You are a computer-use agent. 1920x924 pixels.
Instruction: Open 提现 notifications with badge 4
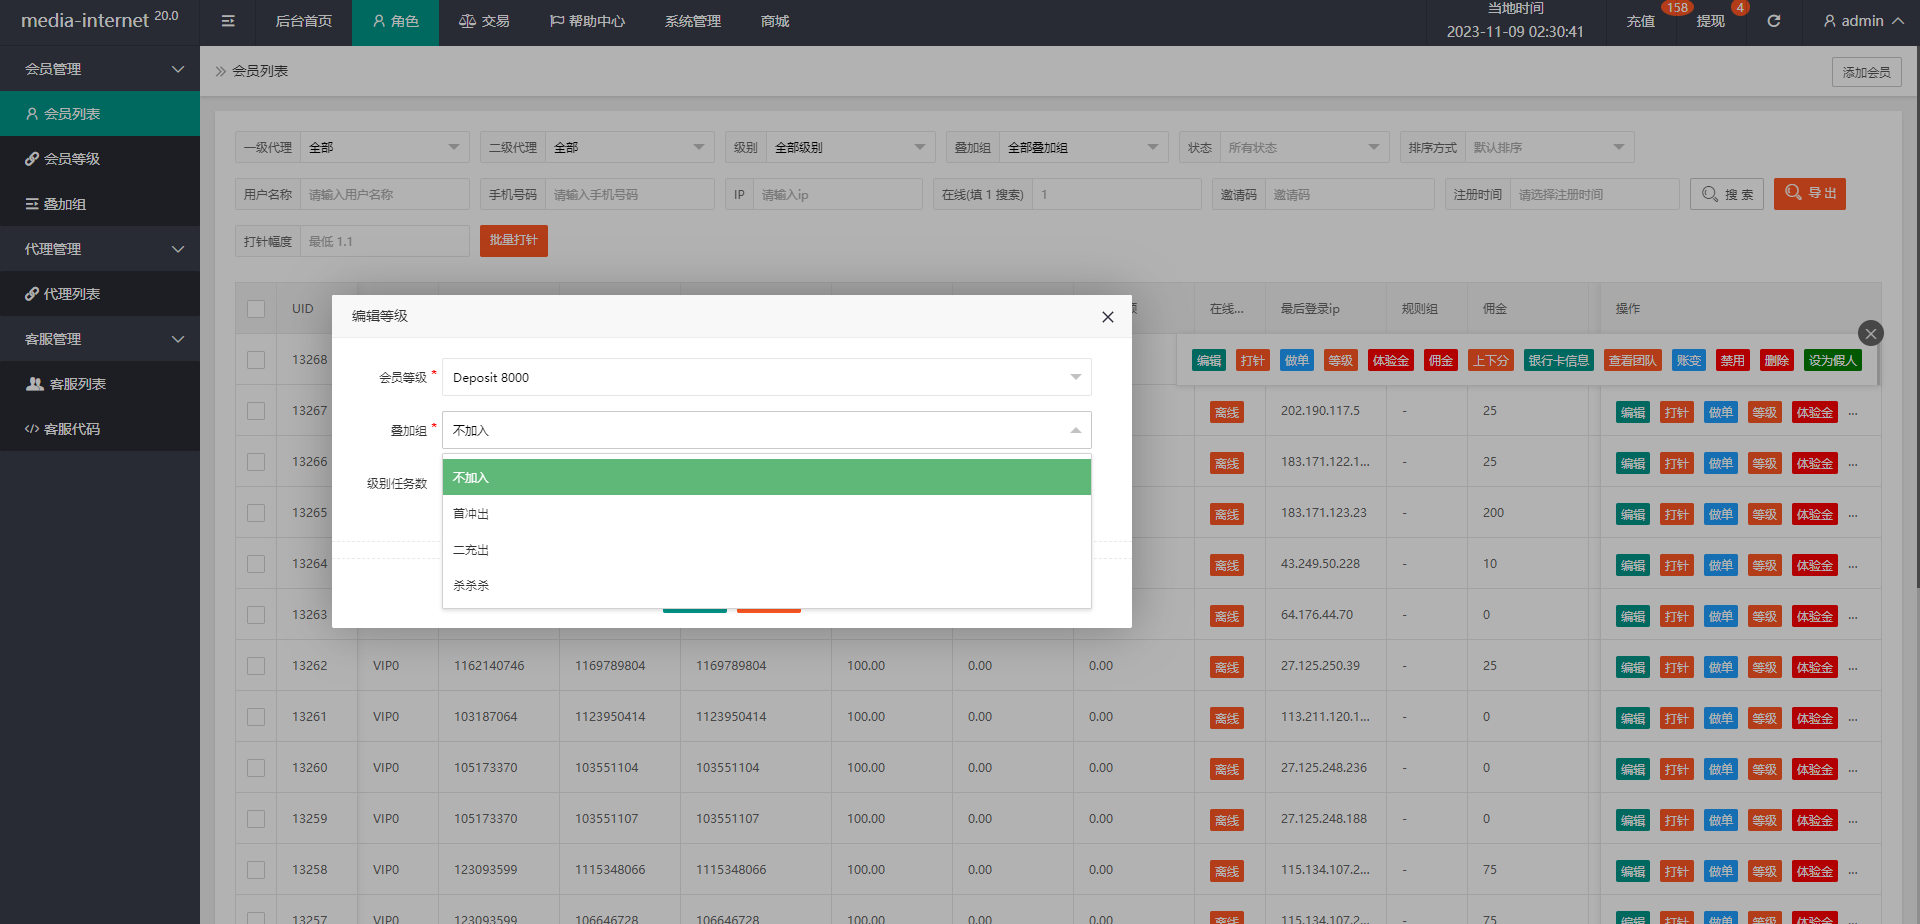[1710, 21]
